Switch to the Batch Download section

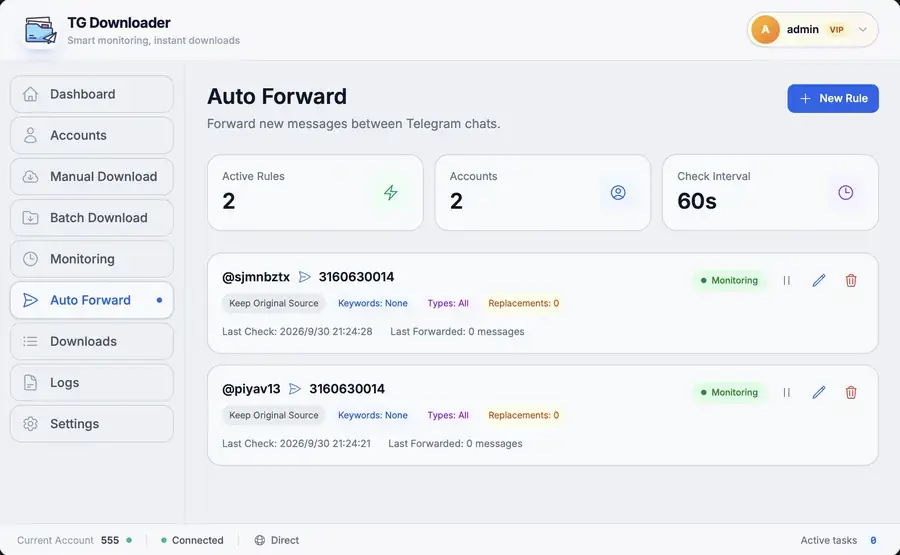(x=92, y=218)
